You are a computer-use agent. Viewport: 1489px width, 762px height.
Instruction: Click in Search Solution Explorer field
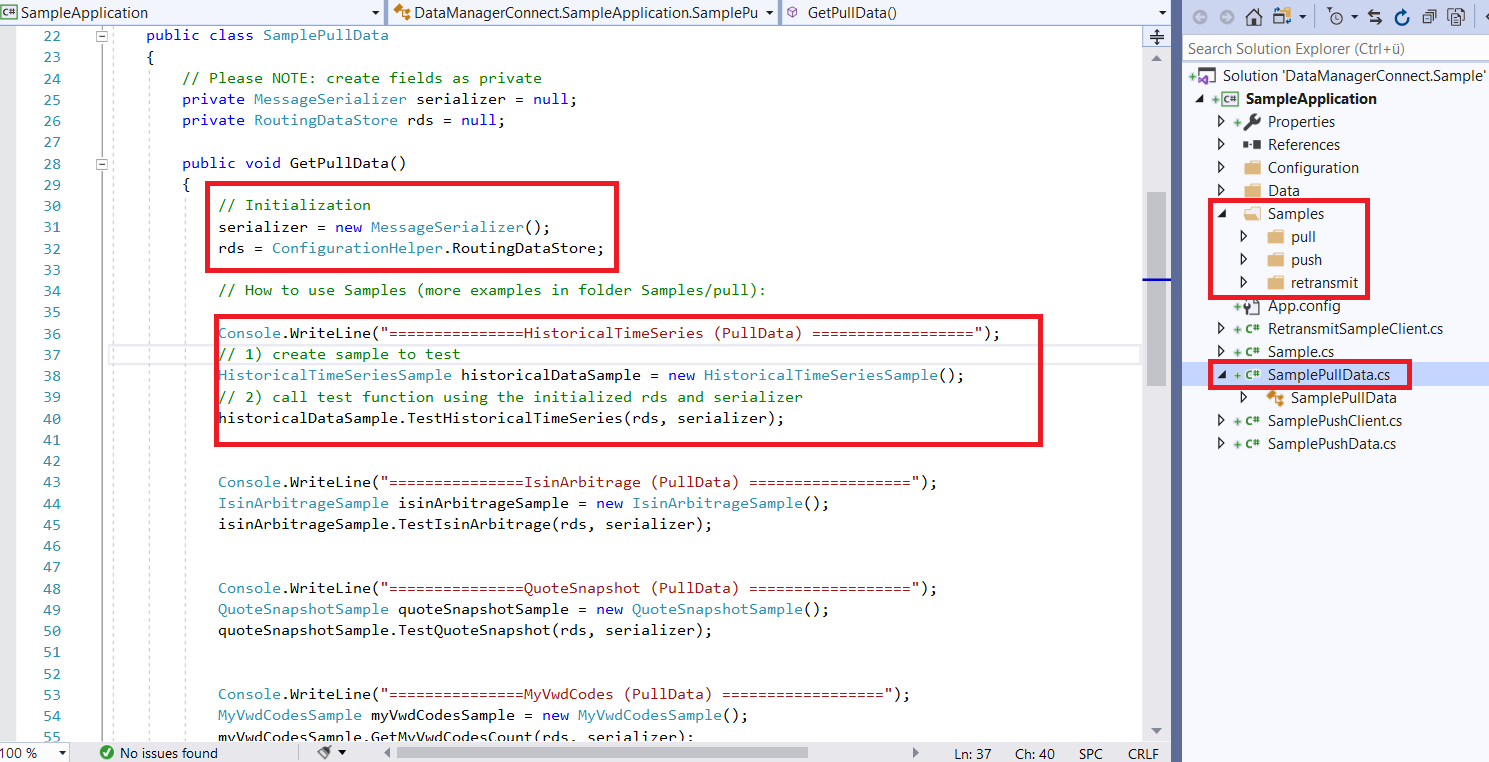point(1330,49)
